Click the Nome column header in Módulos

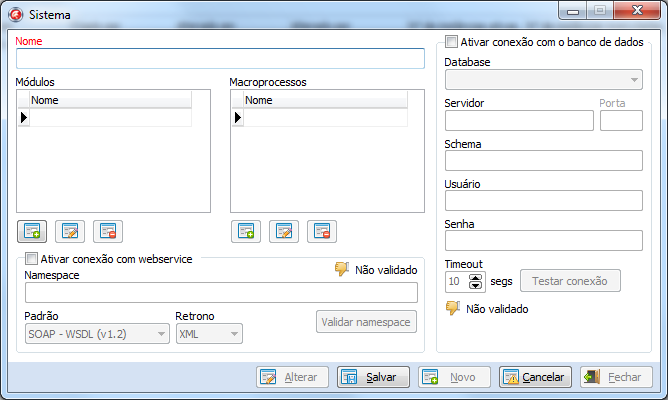(x=110, y=100)
